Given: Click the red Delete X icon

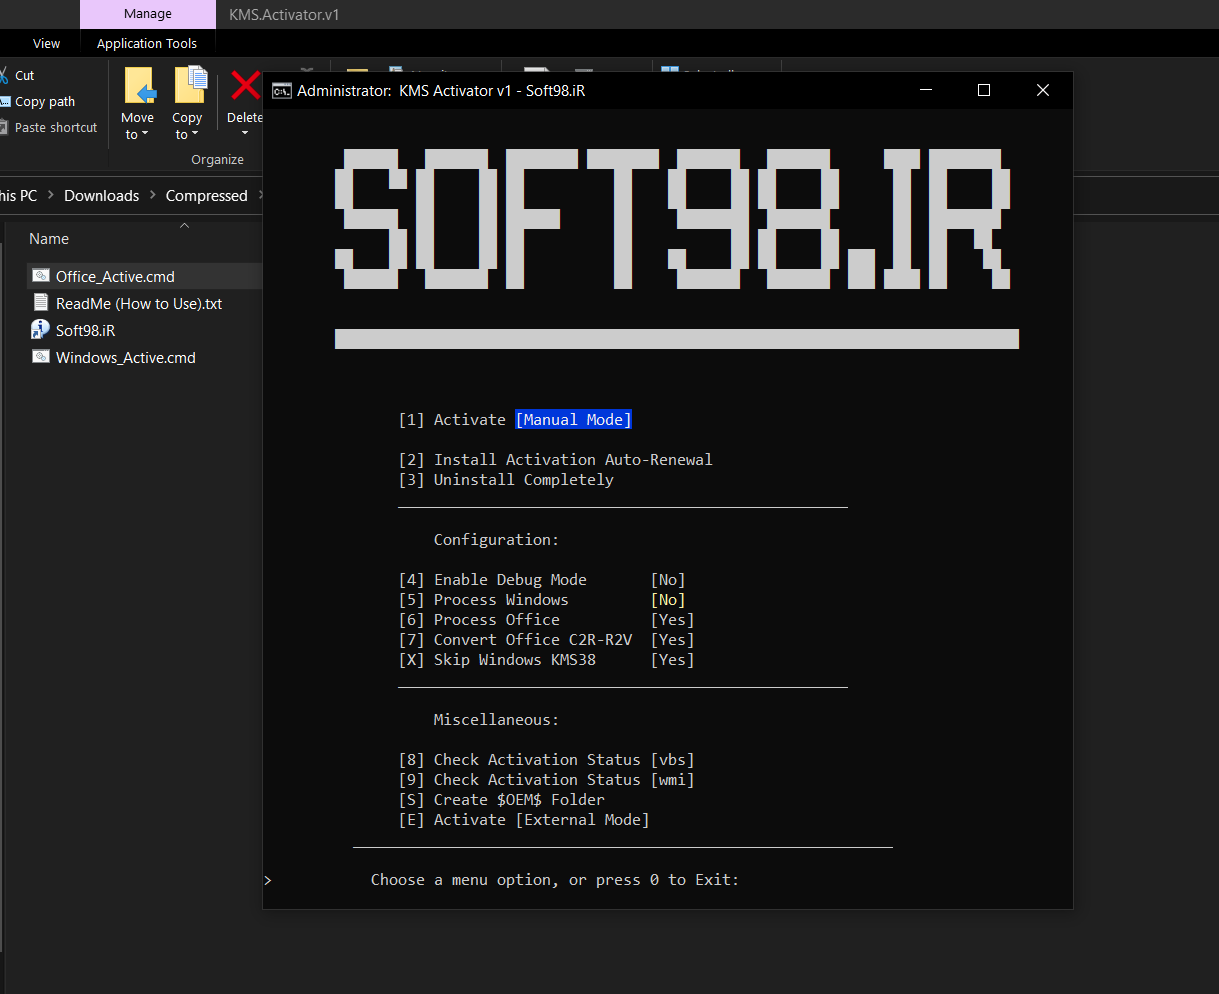Looking at the screenshot, I should [x=245, y=86].
